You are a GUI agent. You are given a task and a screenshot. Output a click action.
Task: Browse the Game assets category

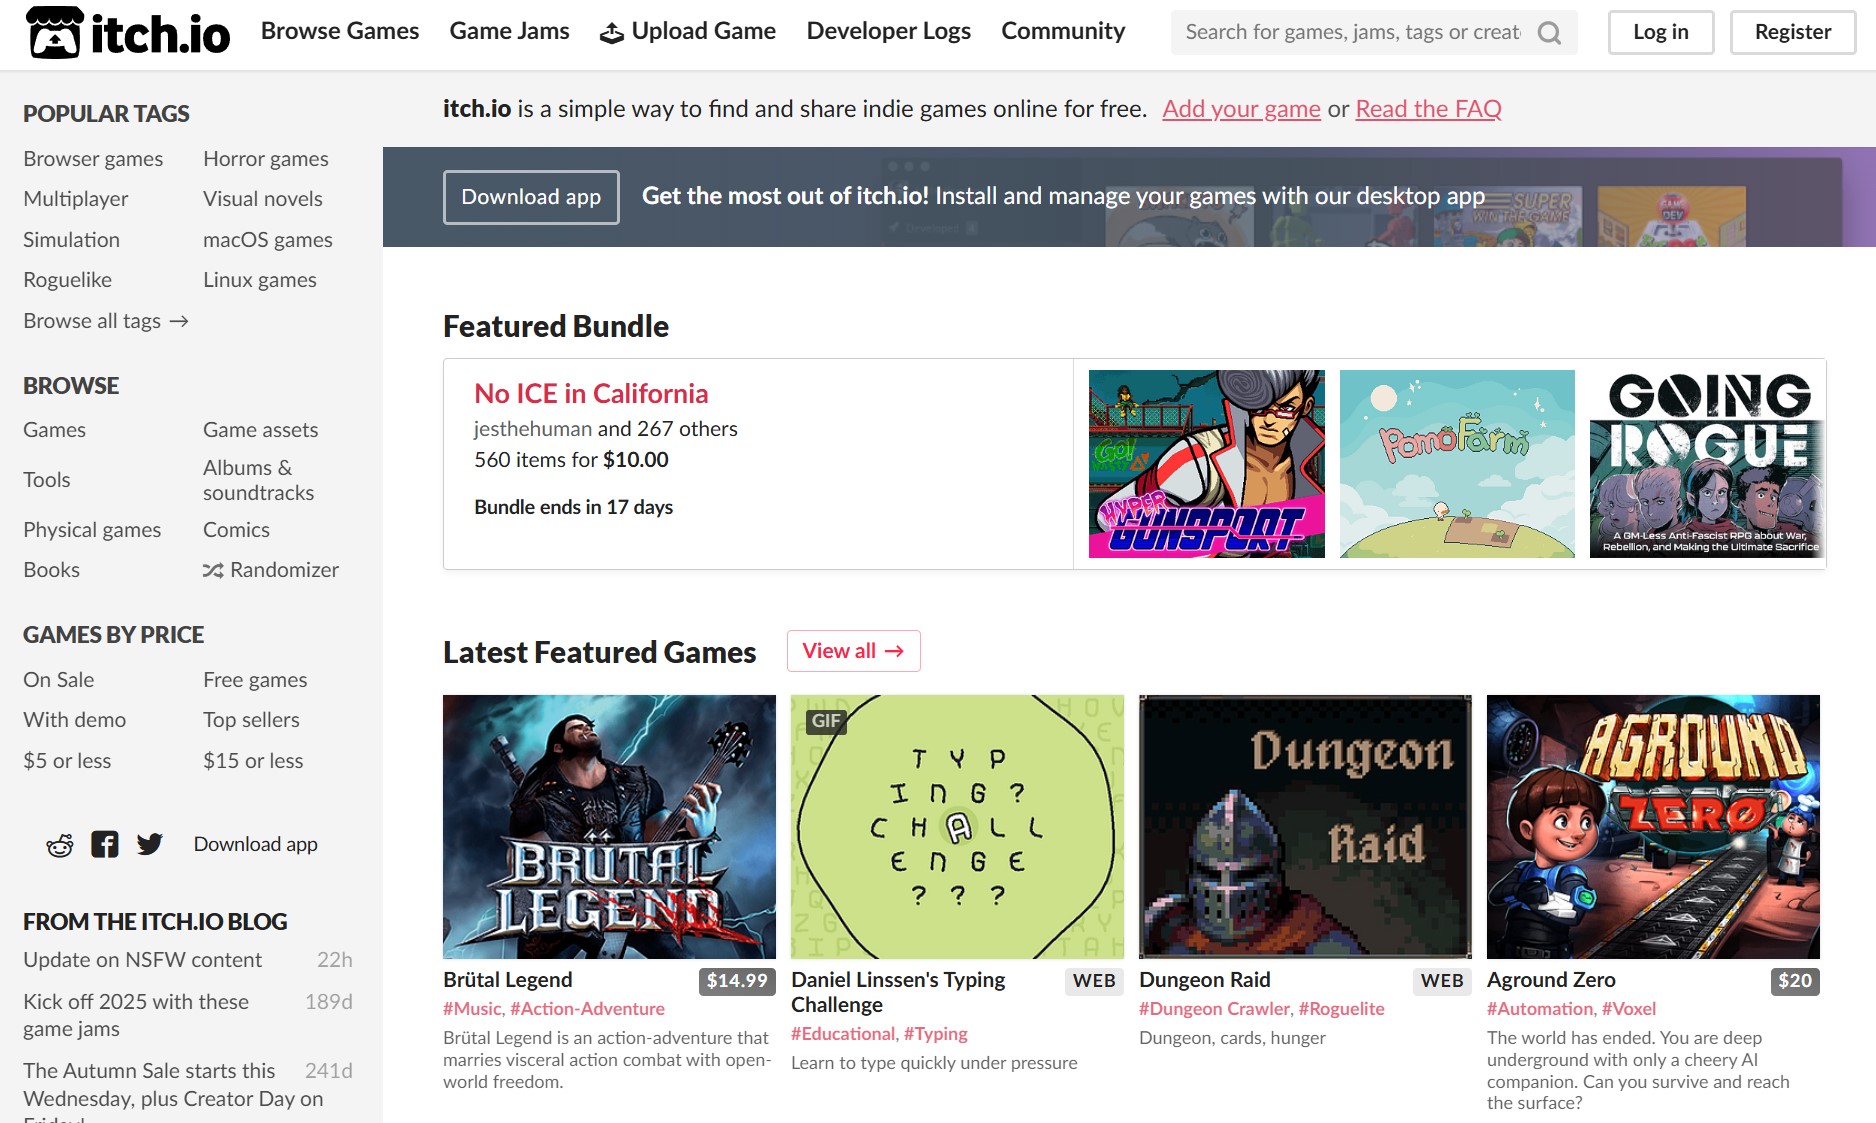coord(261,430)
